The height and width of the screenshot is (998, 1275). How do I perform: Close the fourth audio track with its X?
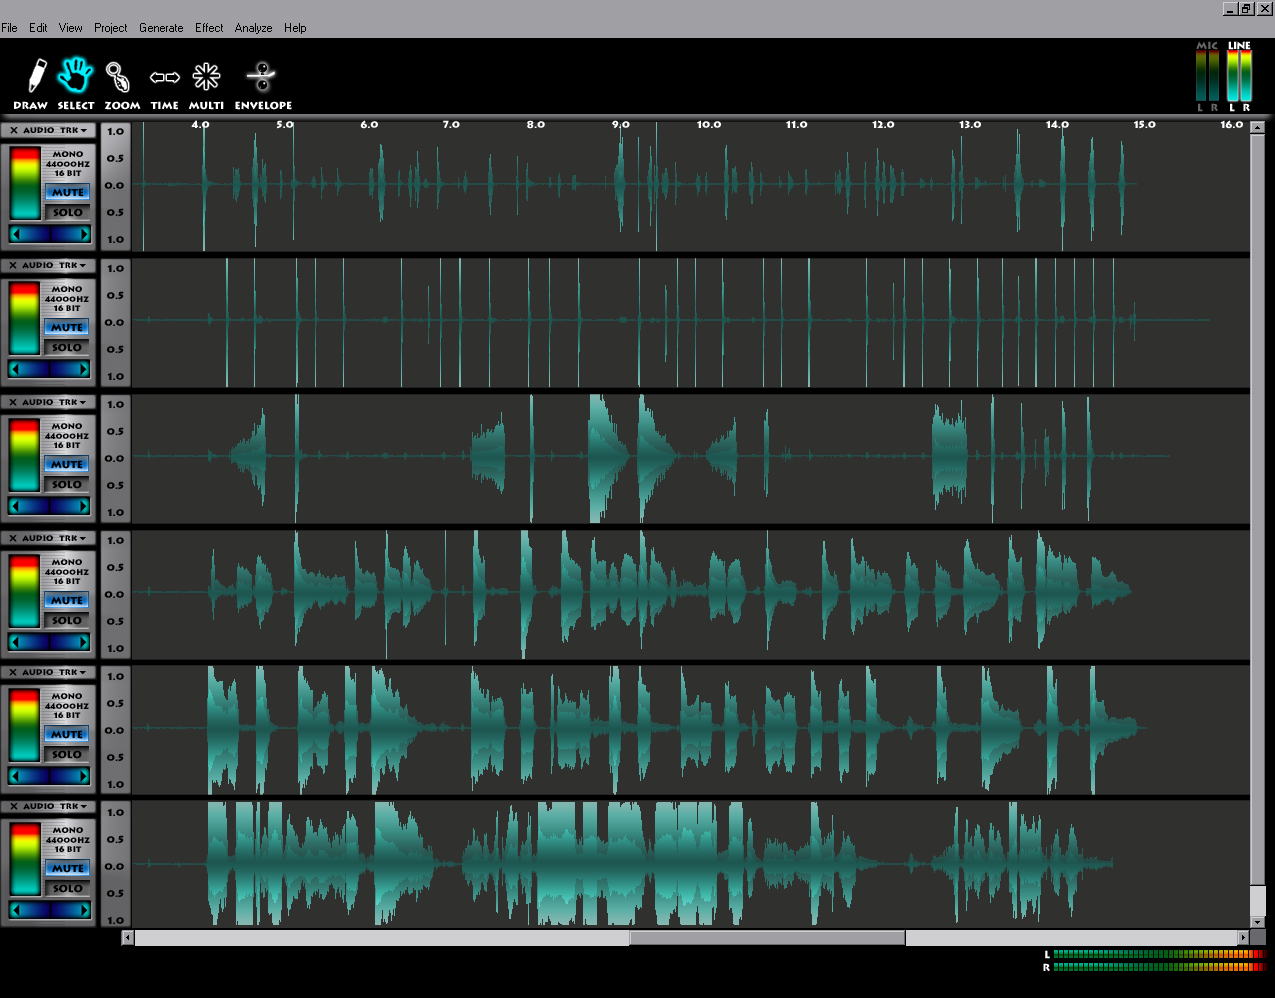tap(14, 538)
